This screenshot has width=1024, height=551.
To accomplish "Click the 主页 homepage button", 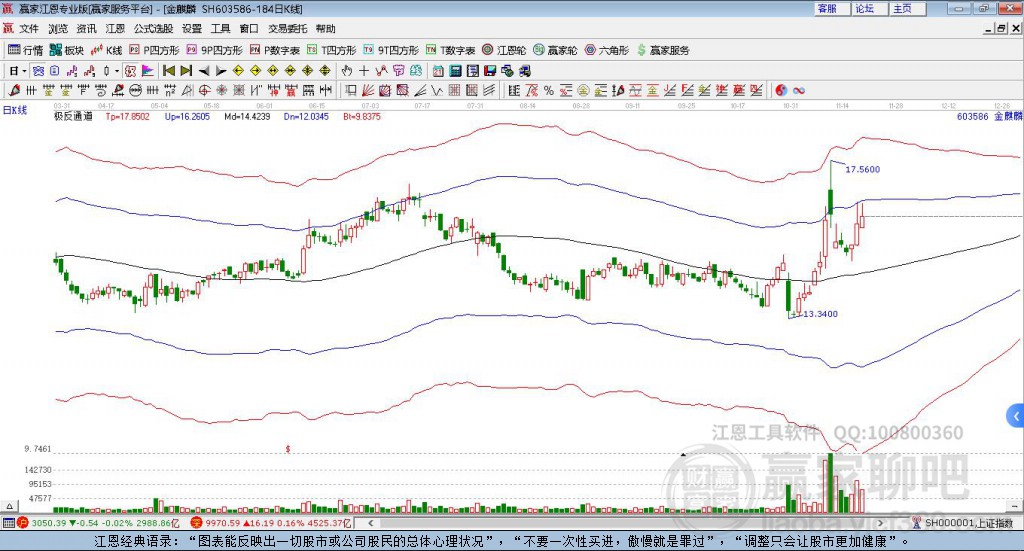I will click(908, 8).
